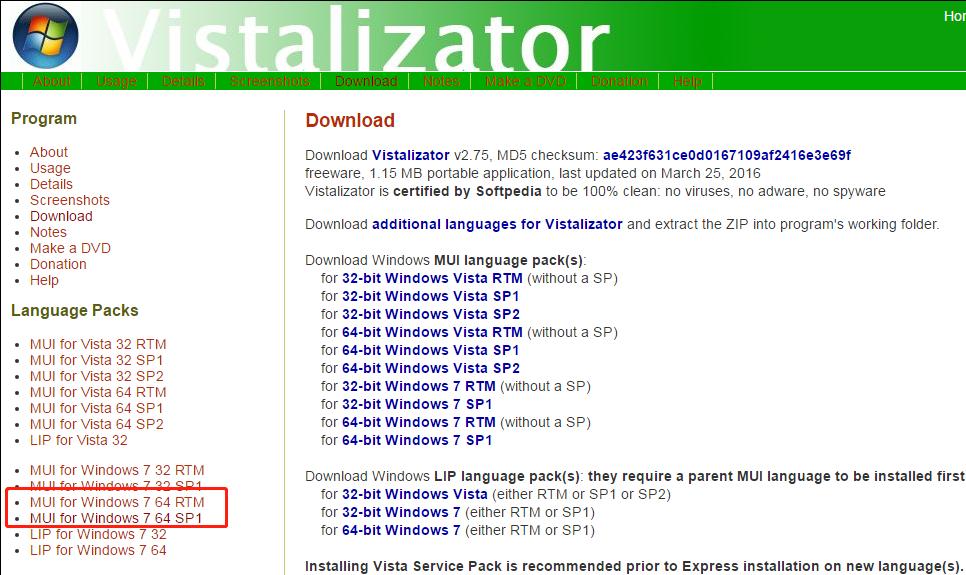
Task: Open 64-bit Windows 7 RTM MUI link
Action: (x=419, y=422)
